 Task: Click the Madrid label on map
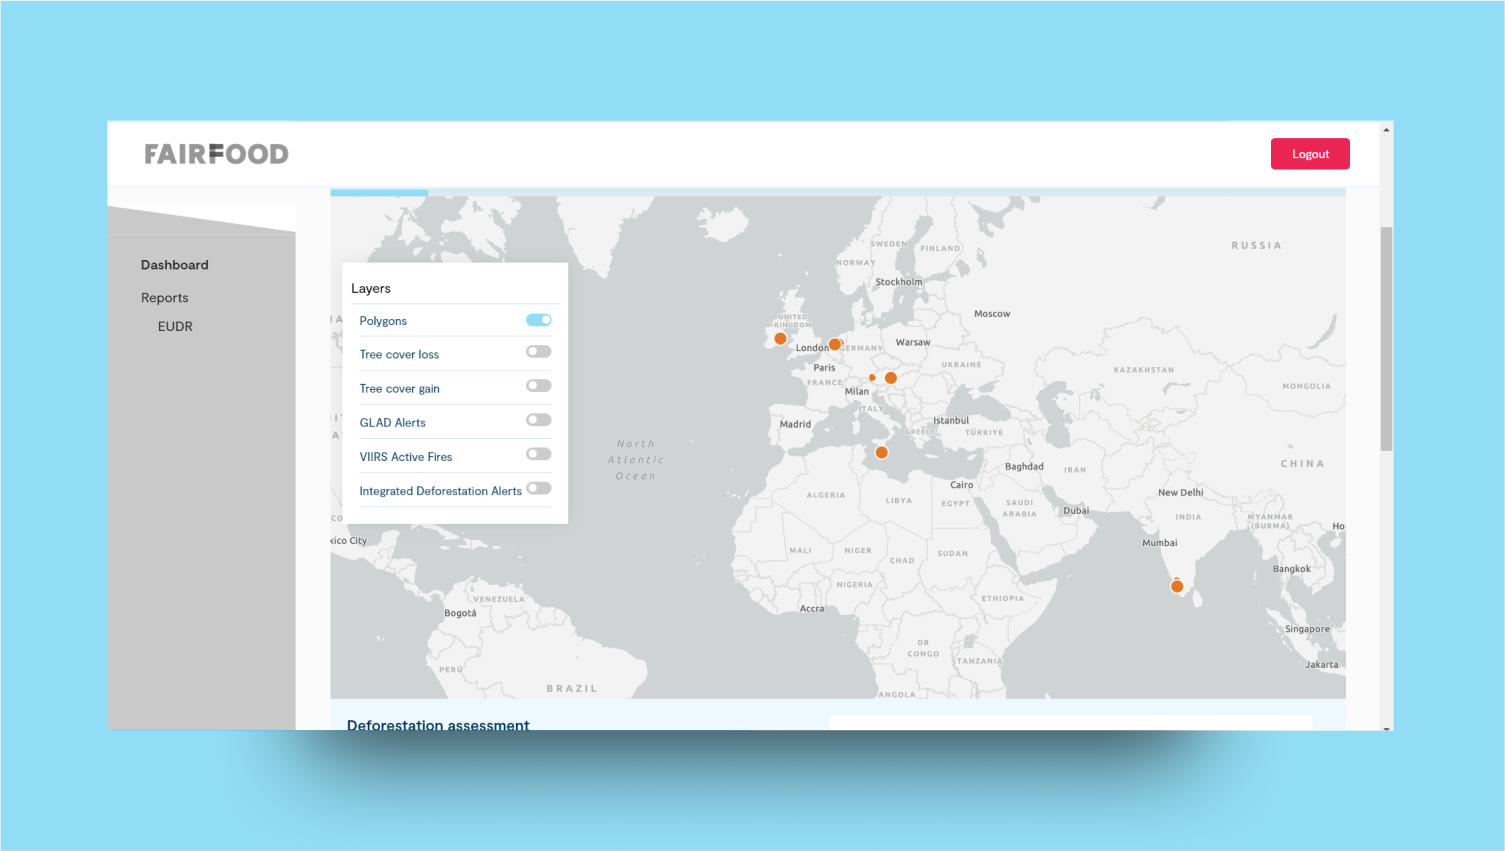click(x=795, y=424)
